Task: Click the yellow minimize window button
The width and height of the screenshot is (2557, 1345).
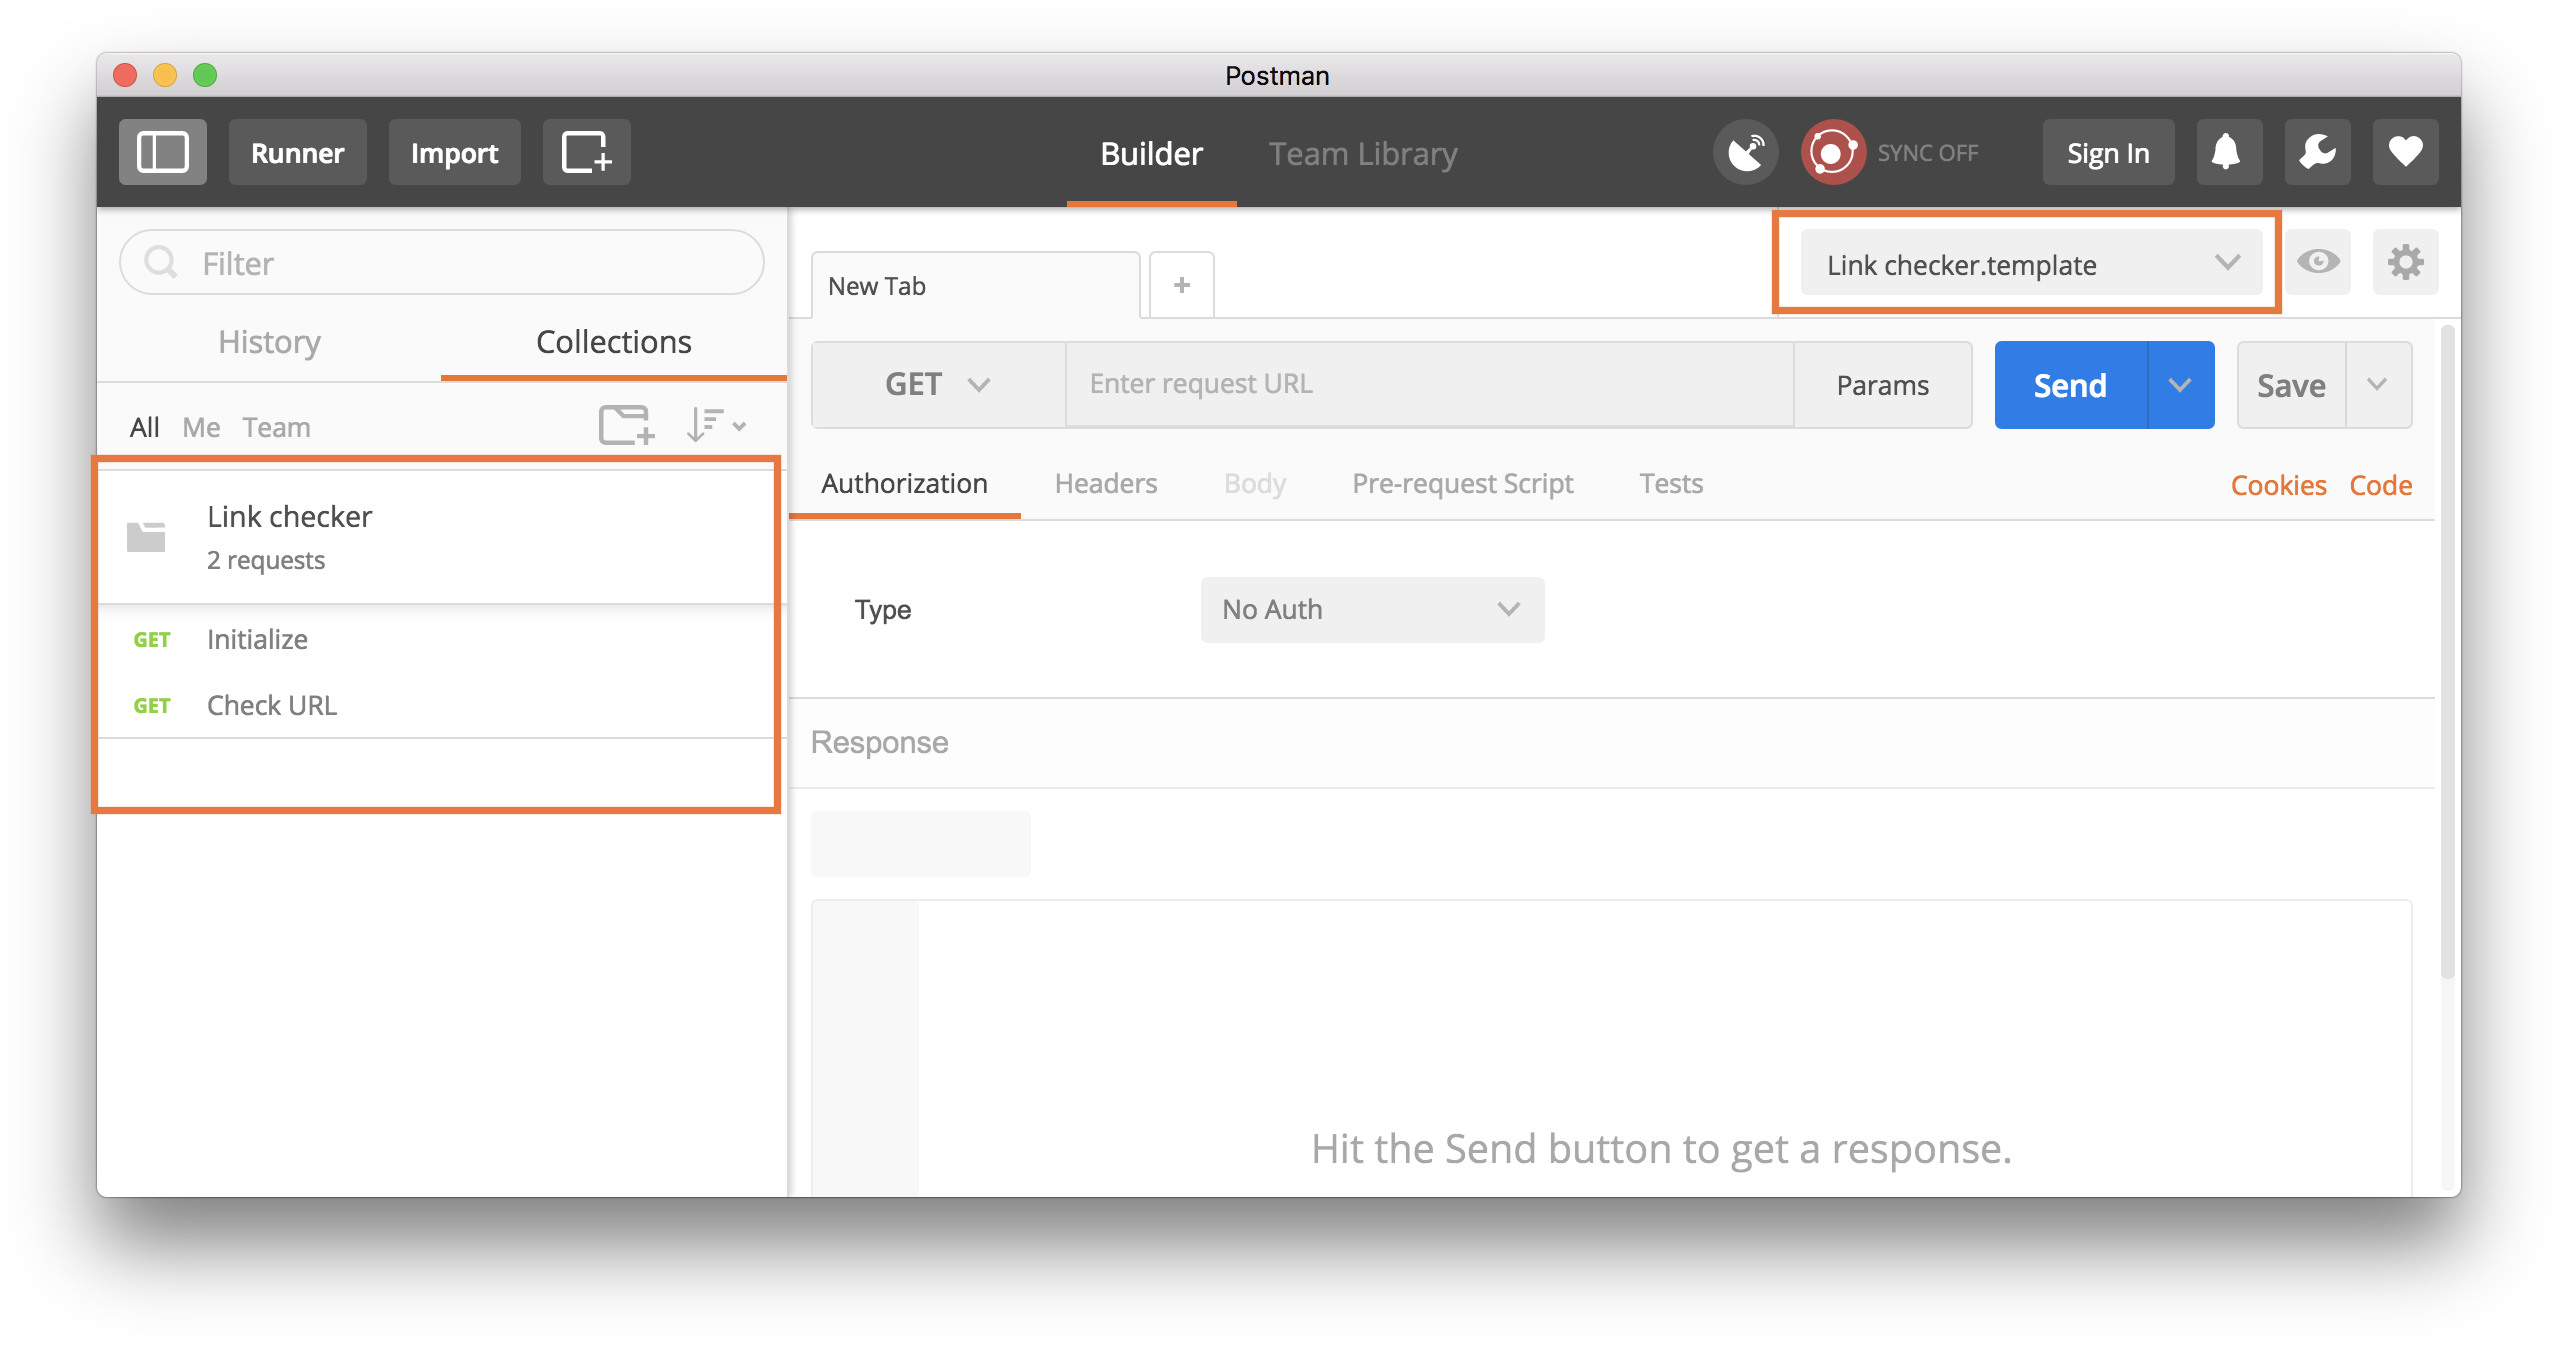Action: click(x=165, y=75)
